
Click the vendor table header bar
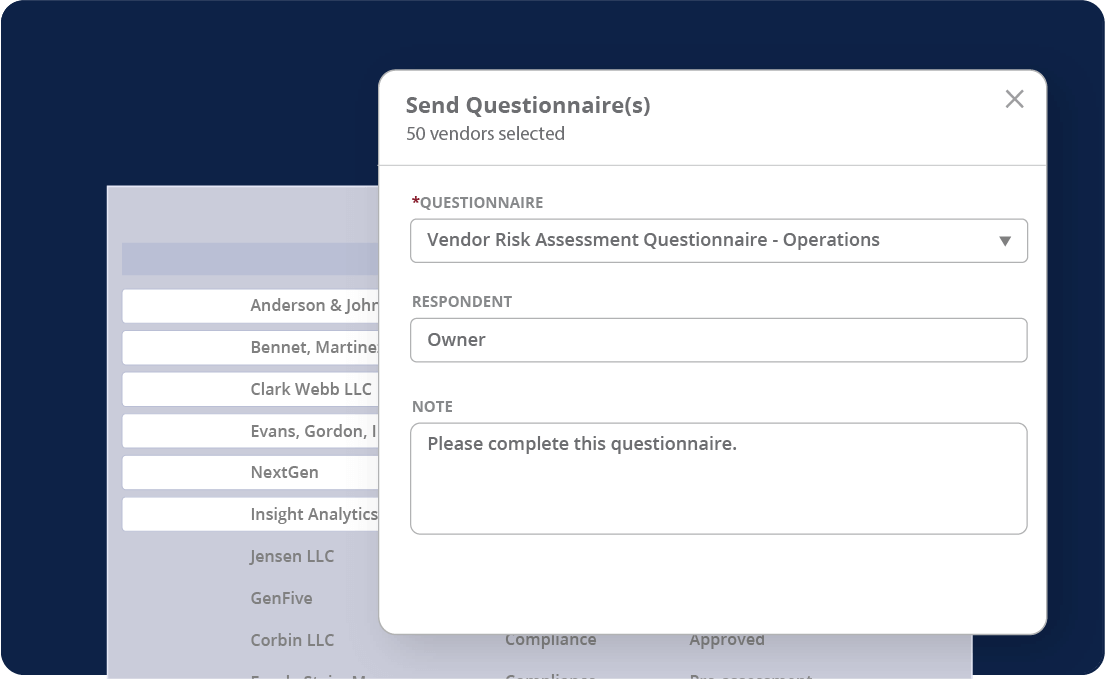[x=250, y=259]
